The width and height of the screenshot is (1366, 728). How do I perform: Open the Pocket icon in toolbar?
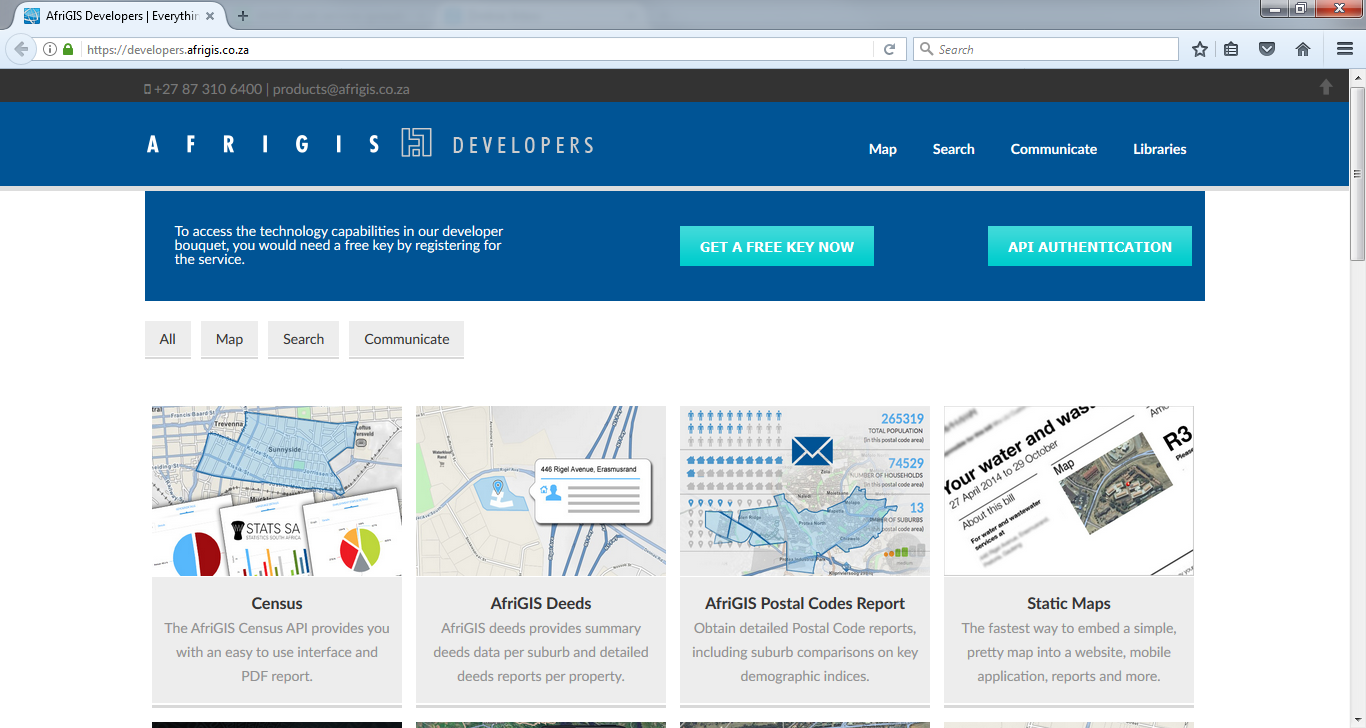click(x=1267, y=49)
